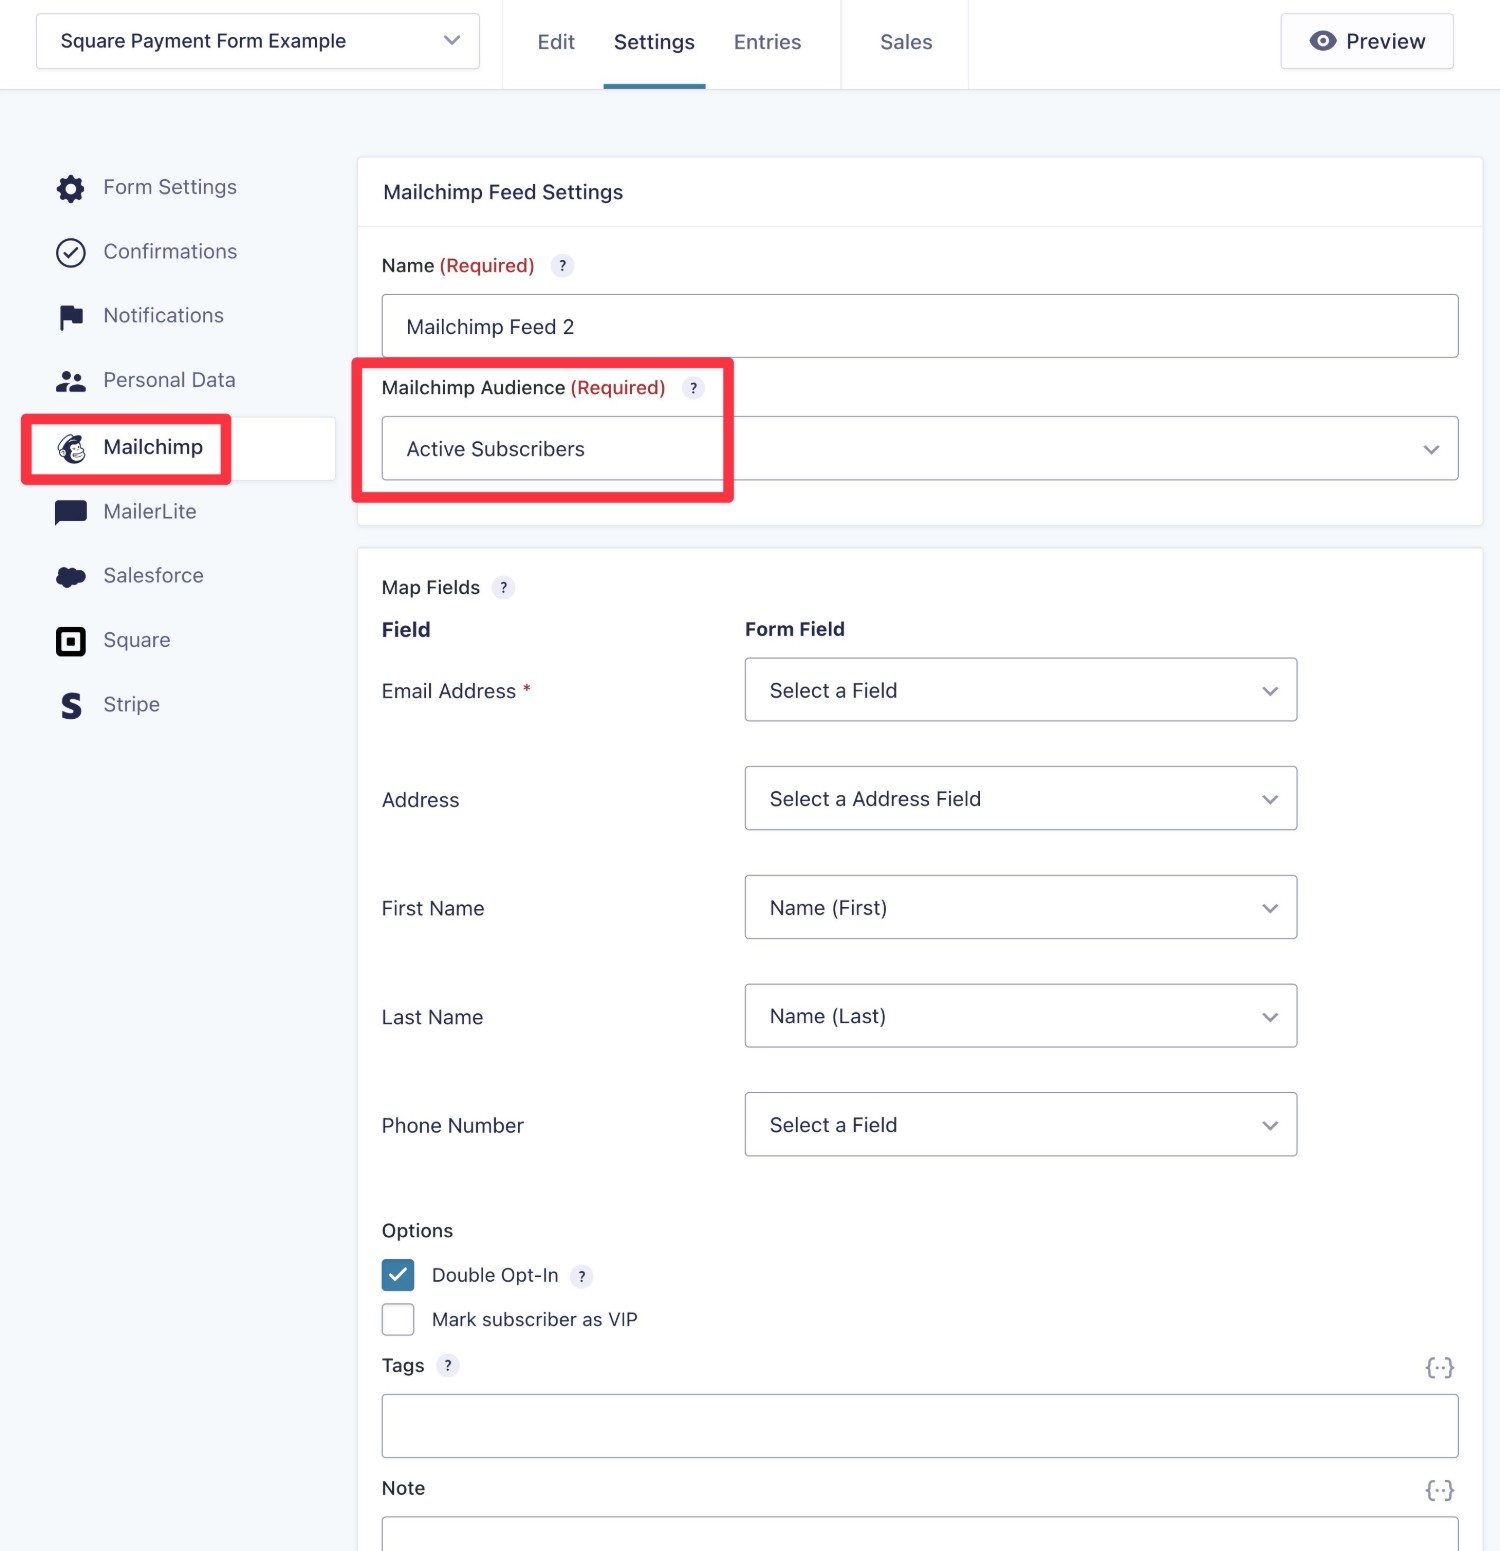The width and height of the screenshot is (1500, 1551).
Task: Click the Personal Data people icon
Action: 70,381
